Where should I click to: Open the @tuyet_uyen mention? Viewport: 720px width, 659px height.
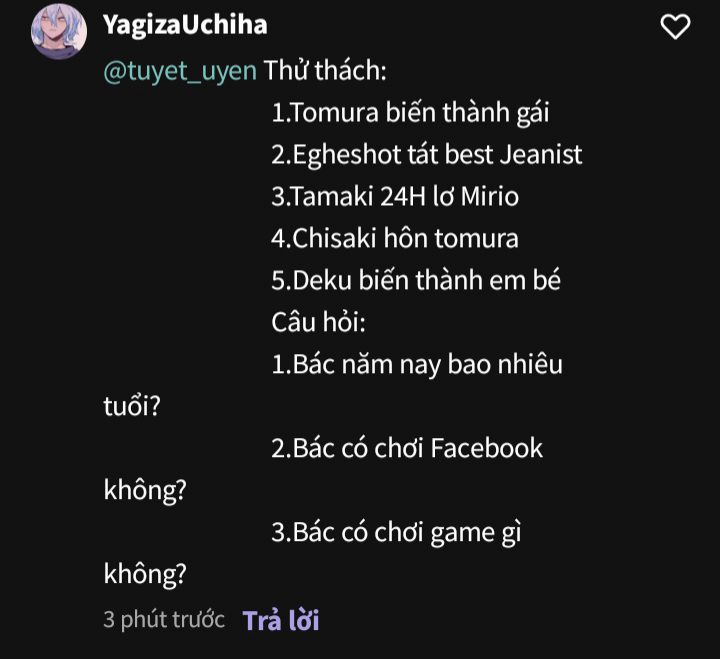tap(180, 71)
